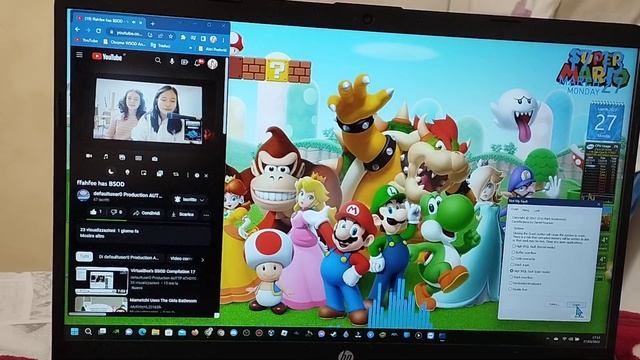
Task: Share video with Condividi button
Action: pos(147,213)
